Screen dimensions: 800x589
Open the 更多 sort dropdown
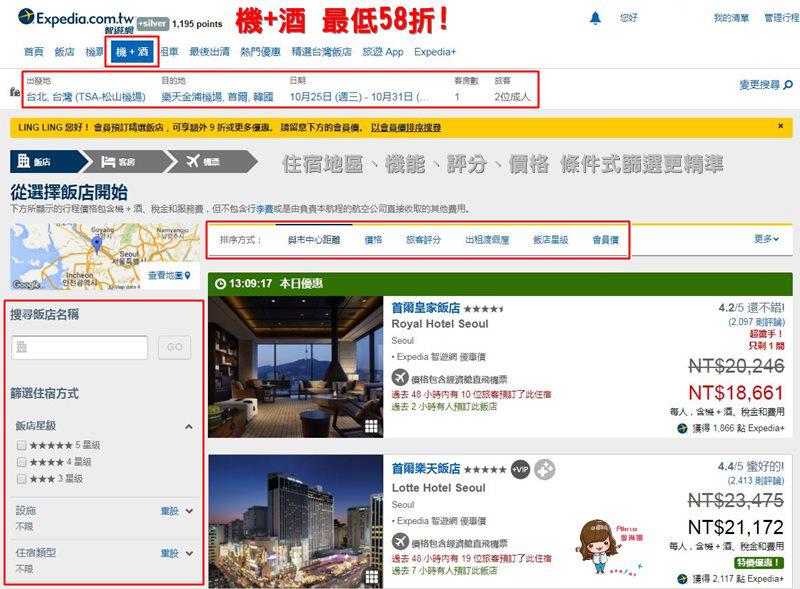pyautogui.click(x=766, y=238)
